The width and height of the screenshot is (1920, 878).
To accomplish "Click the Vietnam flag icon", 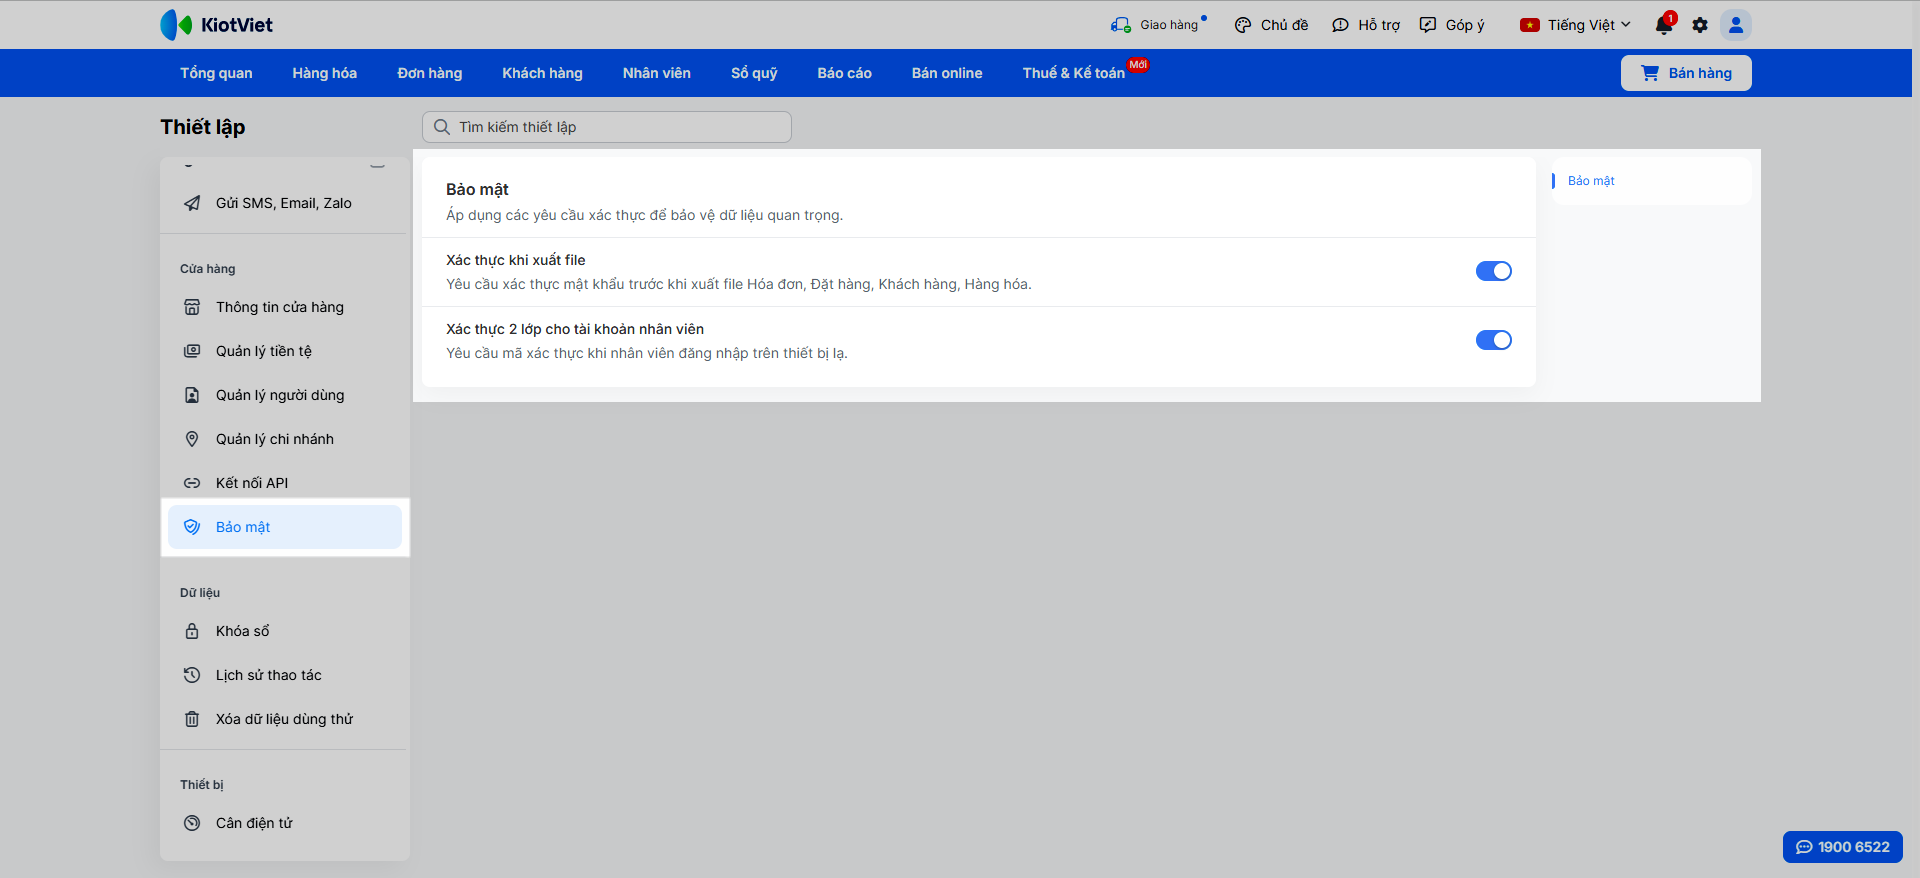I will click(x=1530, y=25).
